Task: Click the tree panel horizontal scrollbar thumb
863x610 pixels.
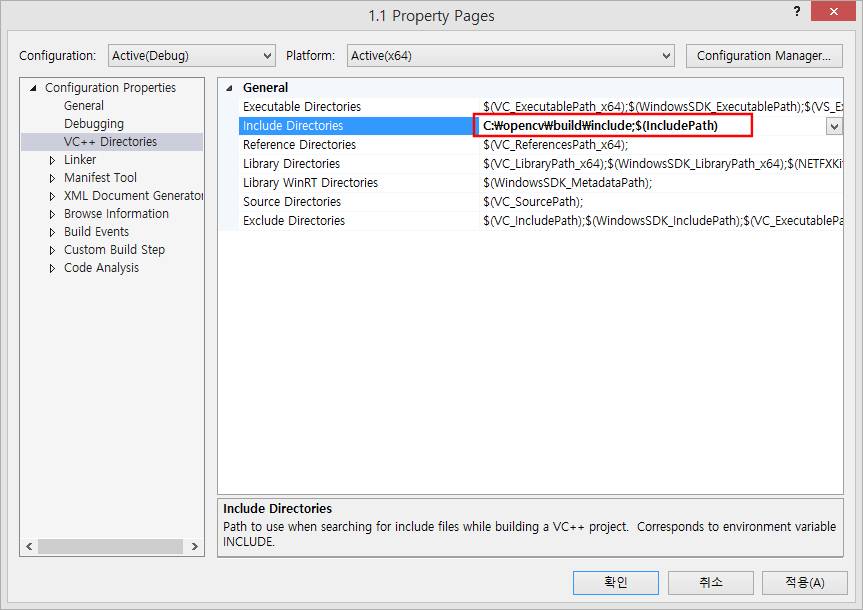Action: coord(110,546)
